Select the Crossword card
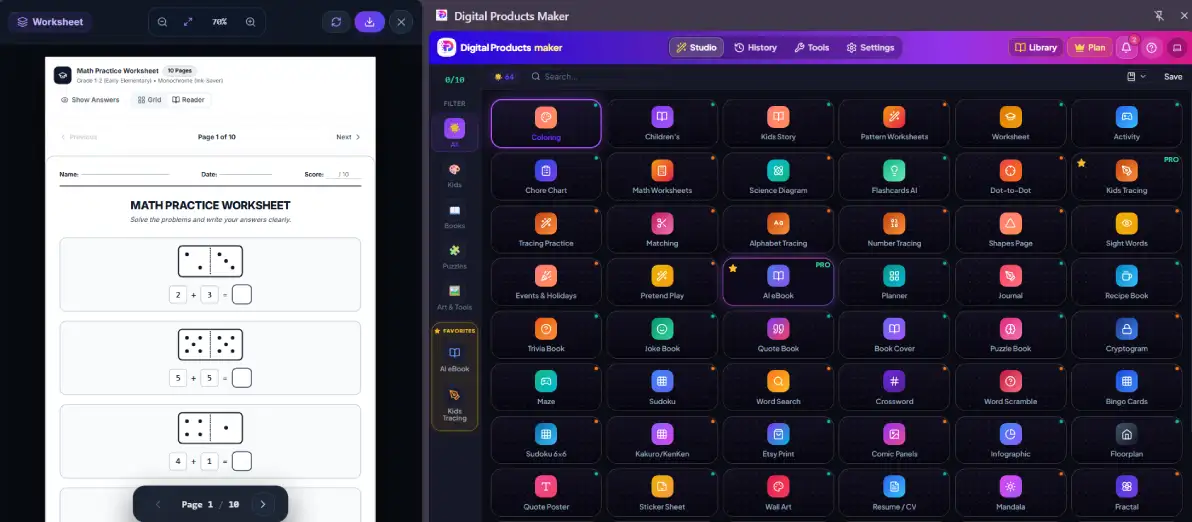 pos(894,388)
